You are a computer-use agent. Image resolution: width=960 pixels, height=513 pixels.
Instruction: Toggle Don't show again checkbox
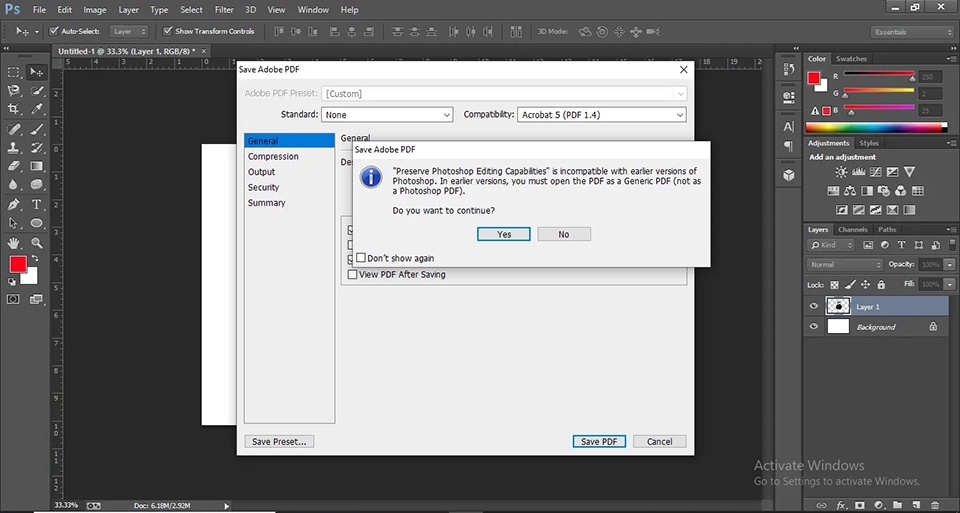[361, 258]
